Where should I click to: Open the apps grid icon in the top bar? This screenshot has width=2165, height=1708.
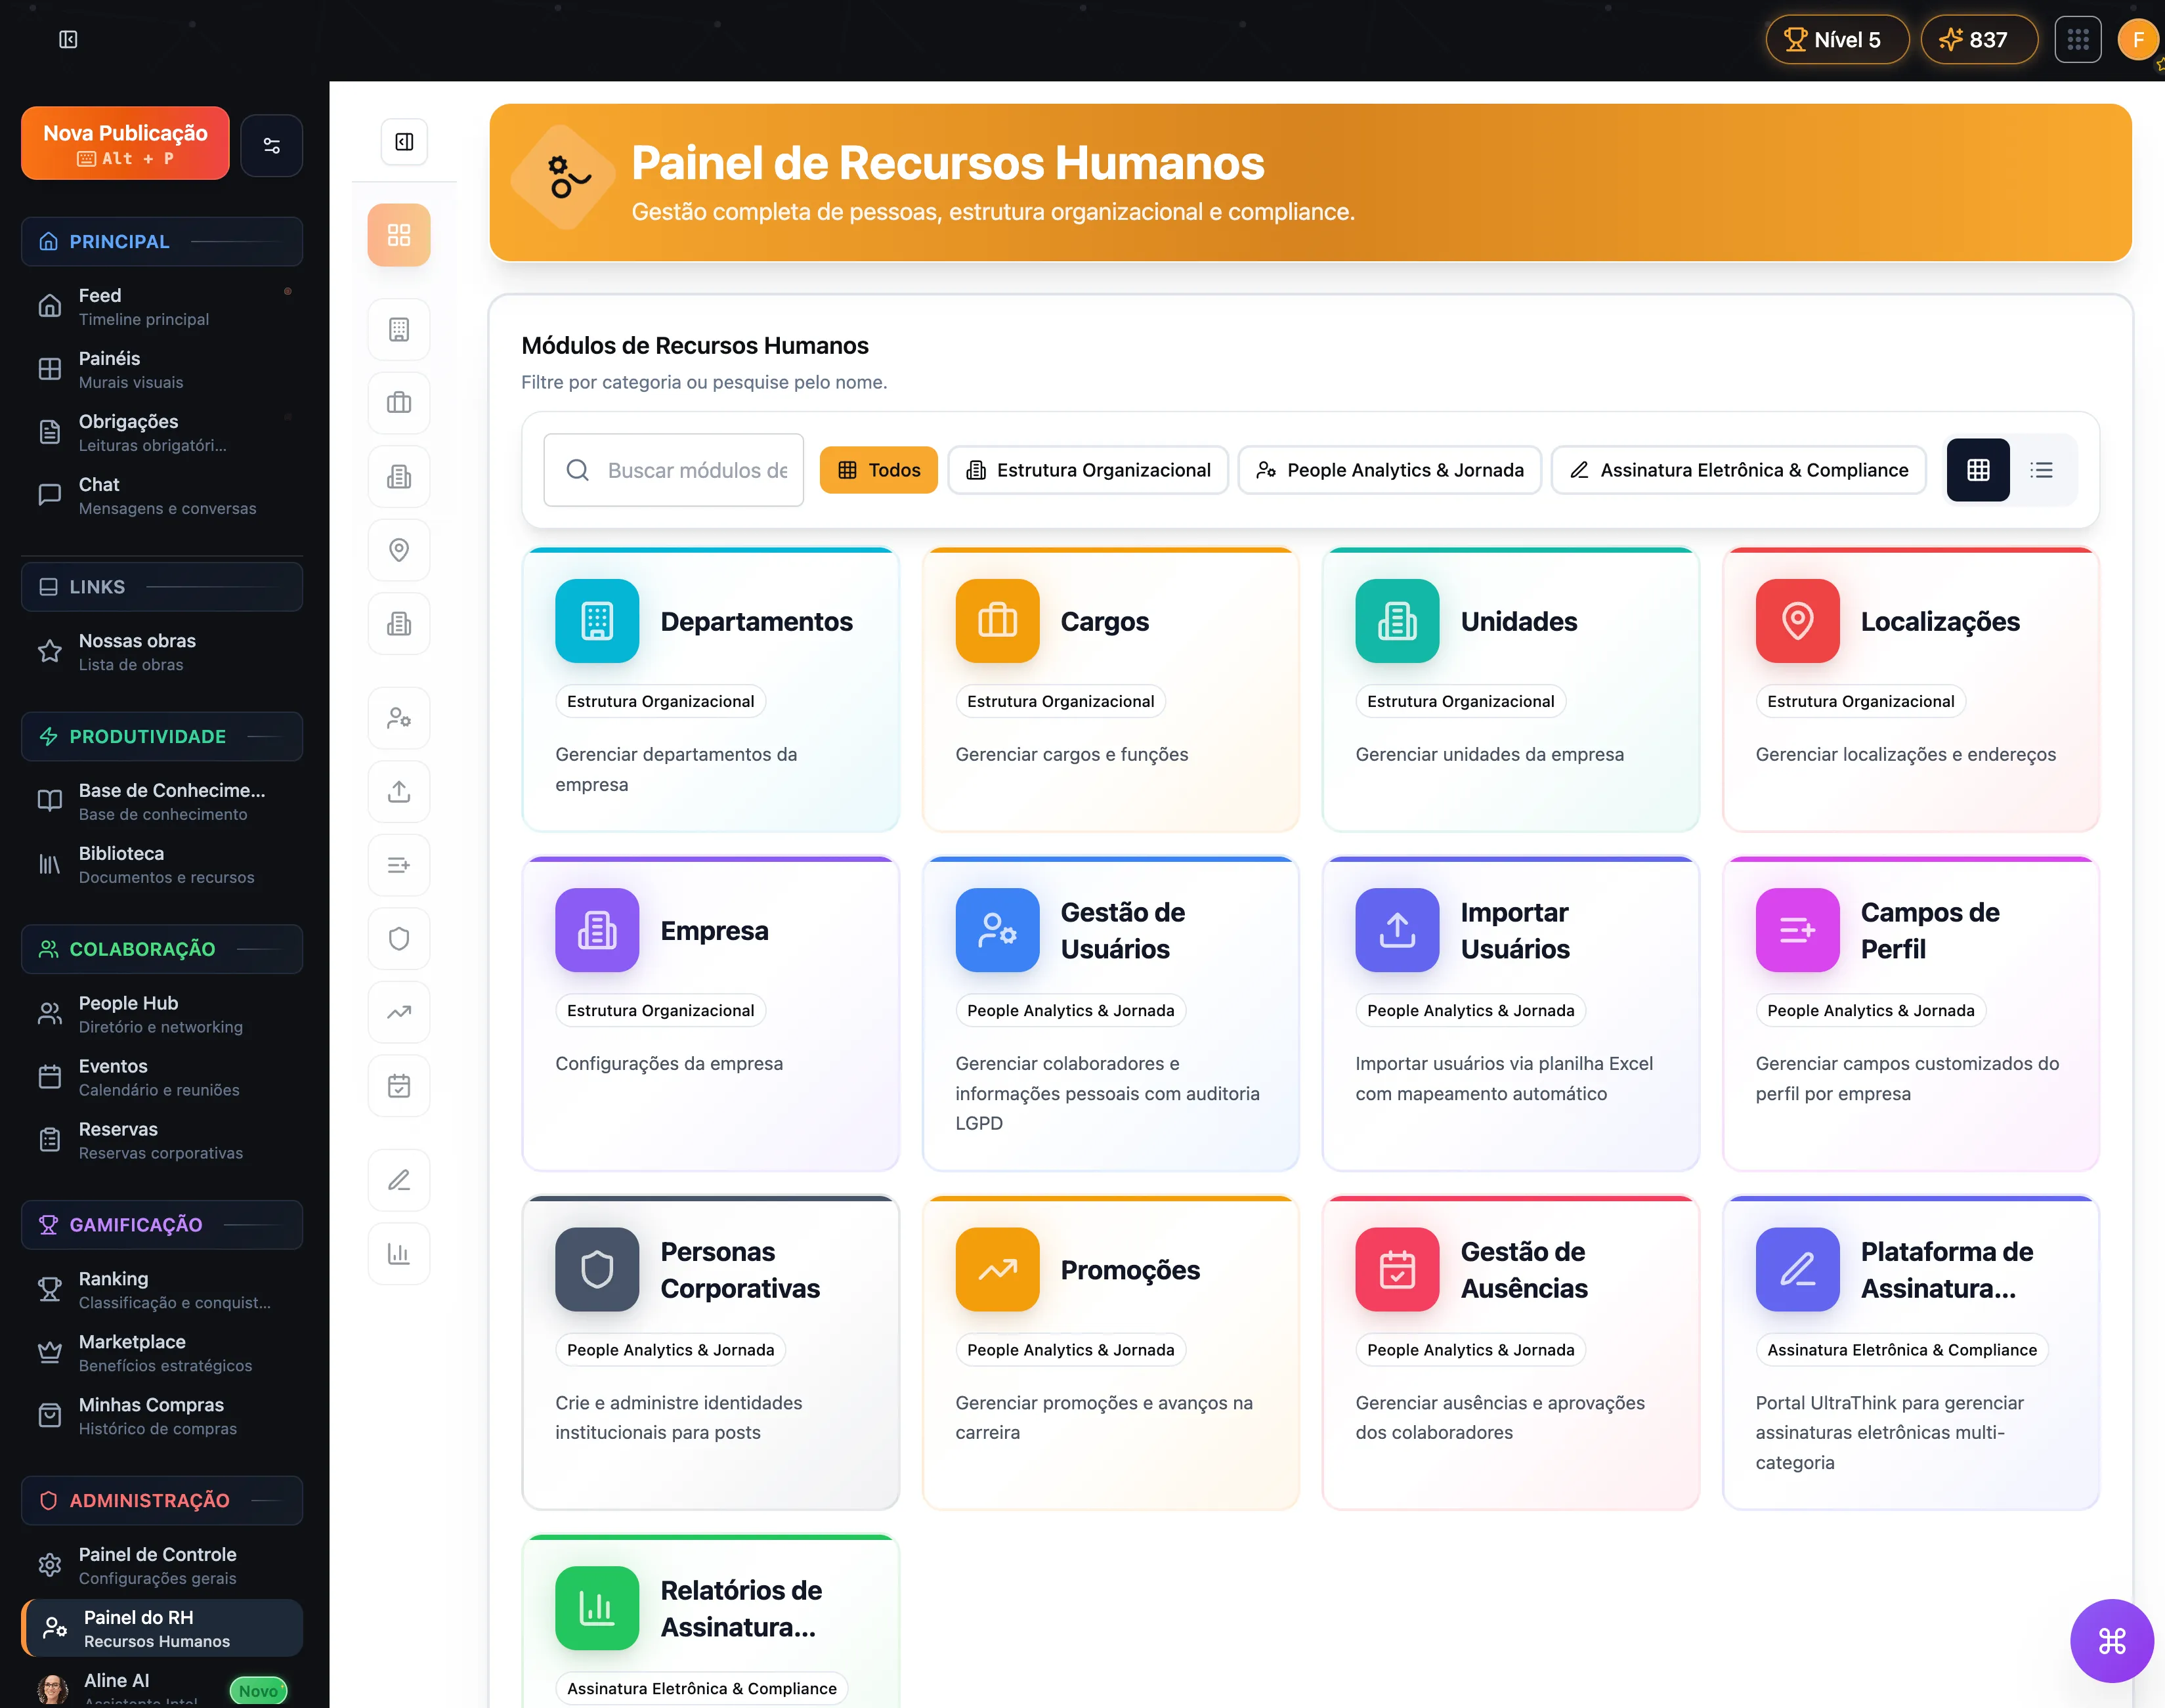click(2078, 39)
